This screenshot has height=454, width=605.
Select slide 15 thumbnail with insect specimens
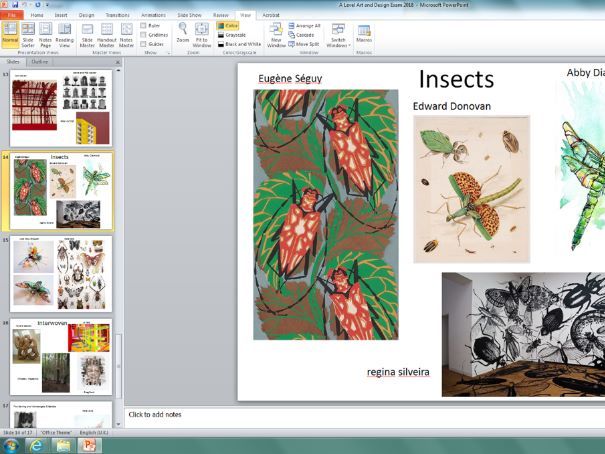(61, 273)
